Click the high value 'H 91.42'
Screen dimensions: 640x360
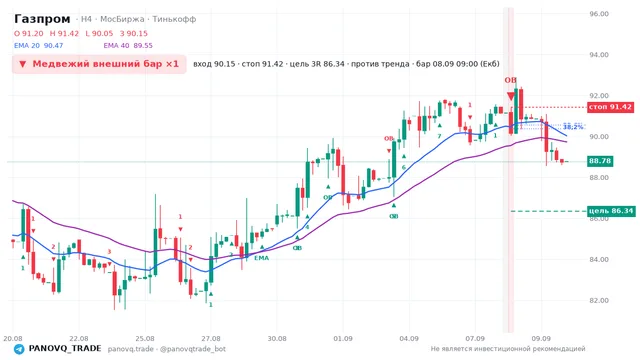(64, 33)
